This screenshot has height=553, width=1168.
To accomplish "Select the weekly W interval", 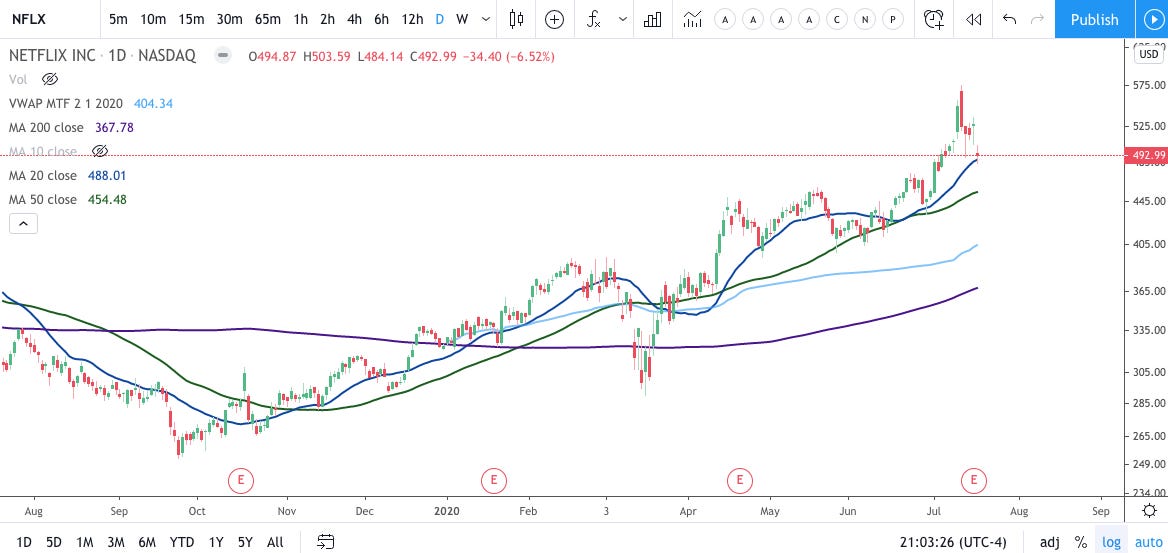I will 462,19.
